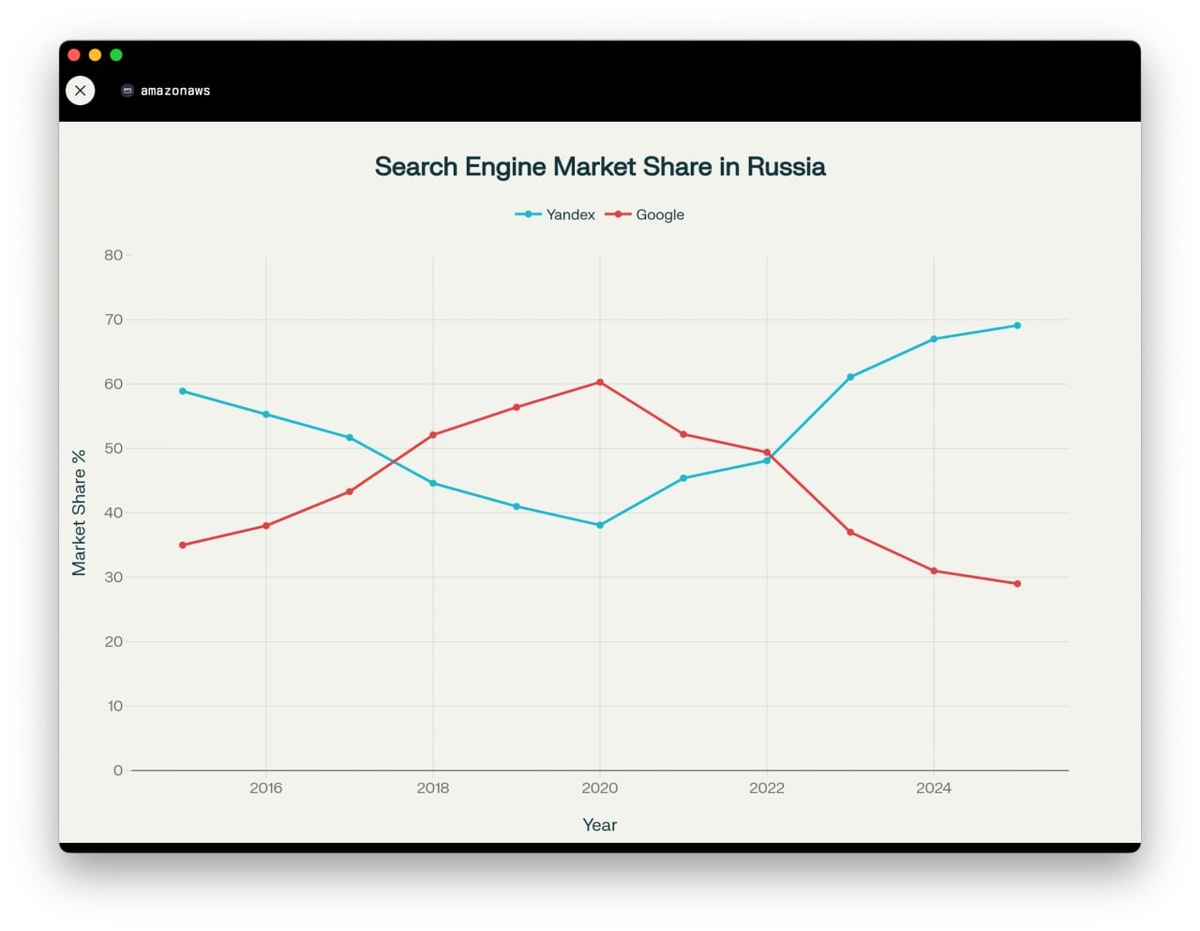Click the Market Share % axis title
The width and height of the screenshot is (1200, 931).
click(79, 512)
